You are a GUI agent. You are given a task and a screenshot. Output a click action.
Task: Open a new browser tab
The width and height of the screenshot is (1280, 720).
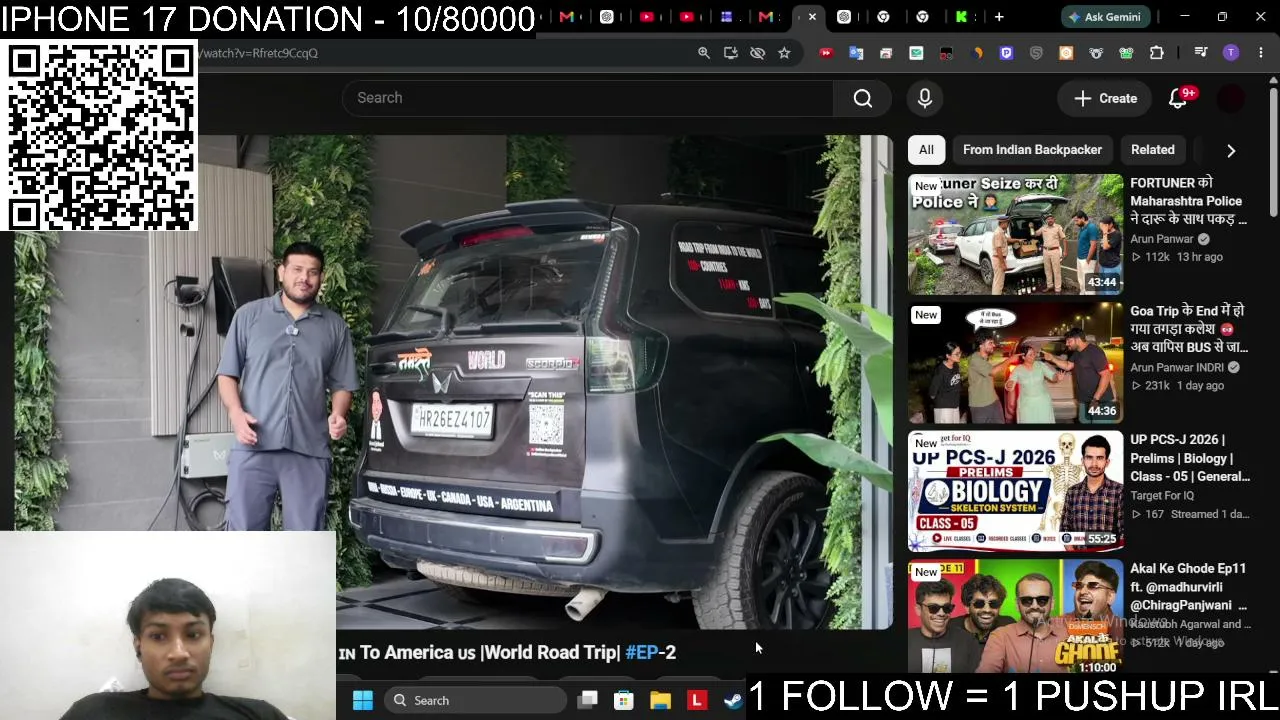pos(999,17)
